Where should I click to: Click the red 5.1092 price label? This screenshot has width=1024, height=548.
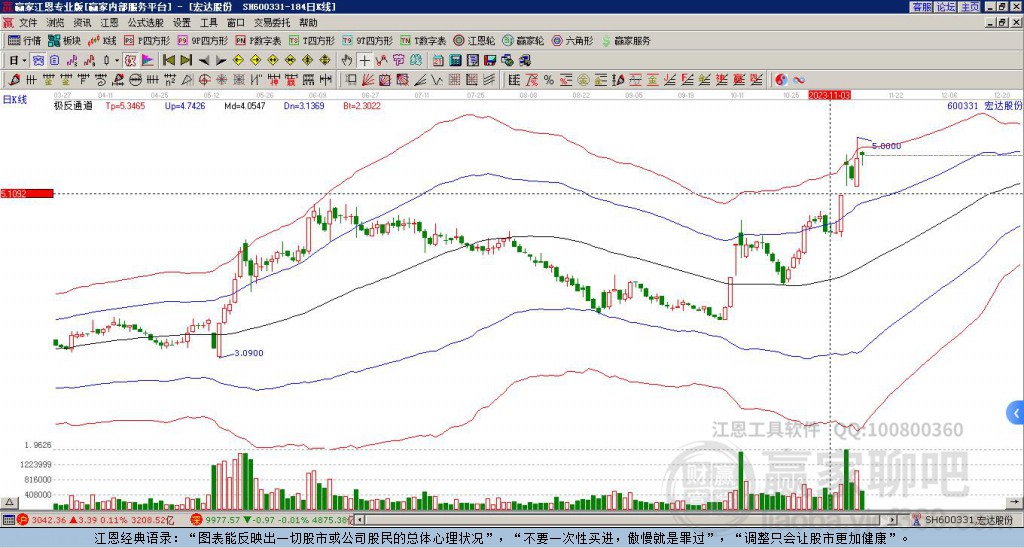(27, 193)
